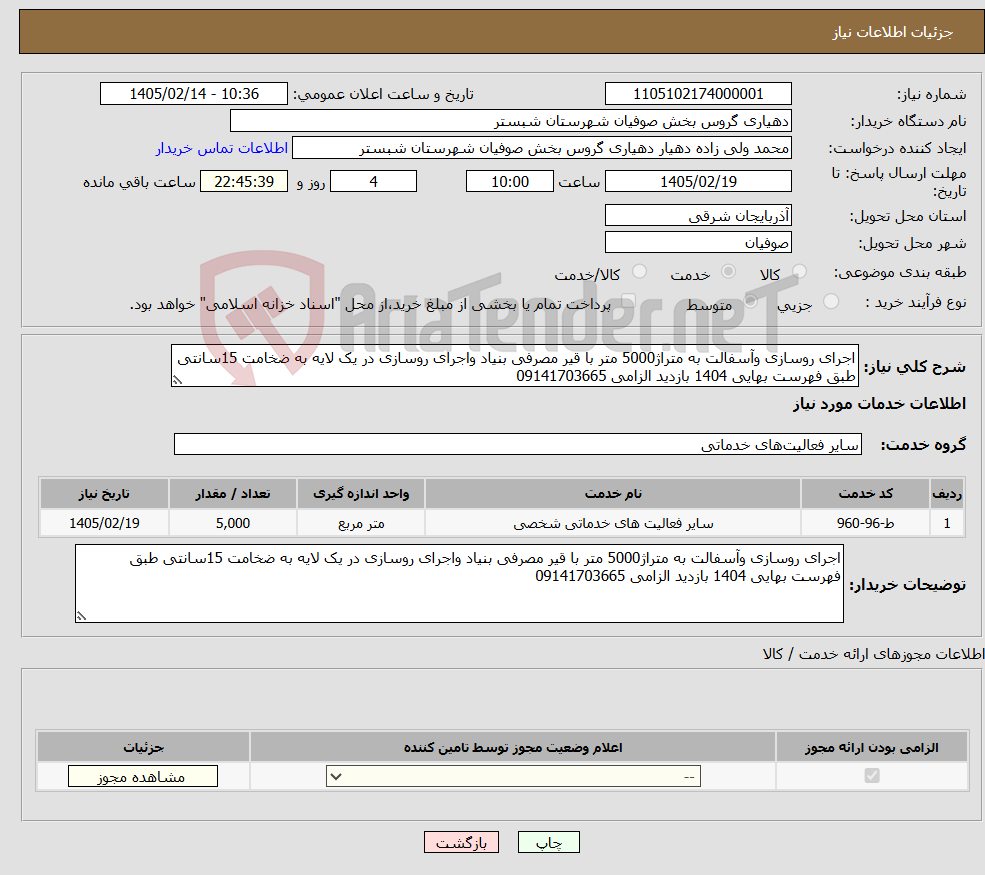This screenshot has width=985, height=875.
Task: Click service code cell ط-96-960
Action: (x=865, y=523)
